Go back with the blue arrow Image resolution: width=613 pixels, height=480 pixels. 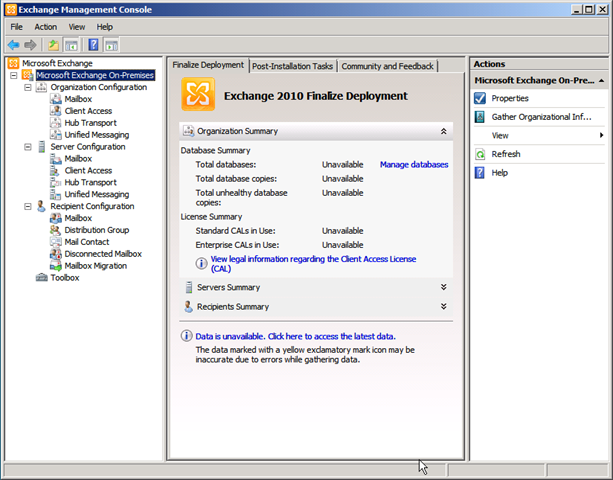click(x=13, y=45)
